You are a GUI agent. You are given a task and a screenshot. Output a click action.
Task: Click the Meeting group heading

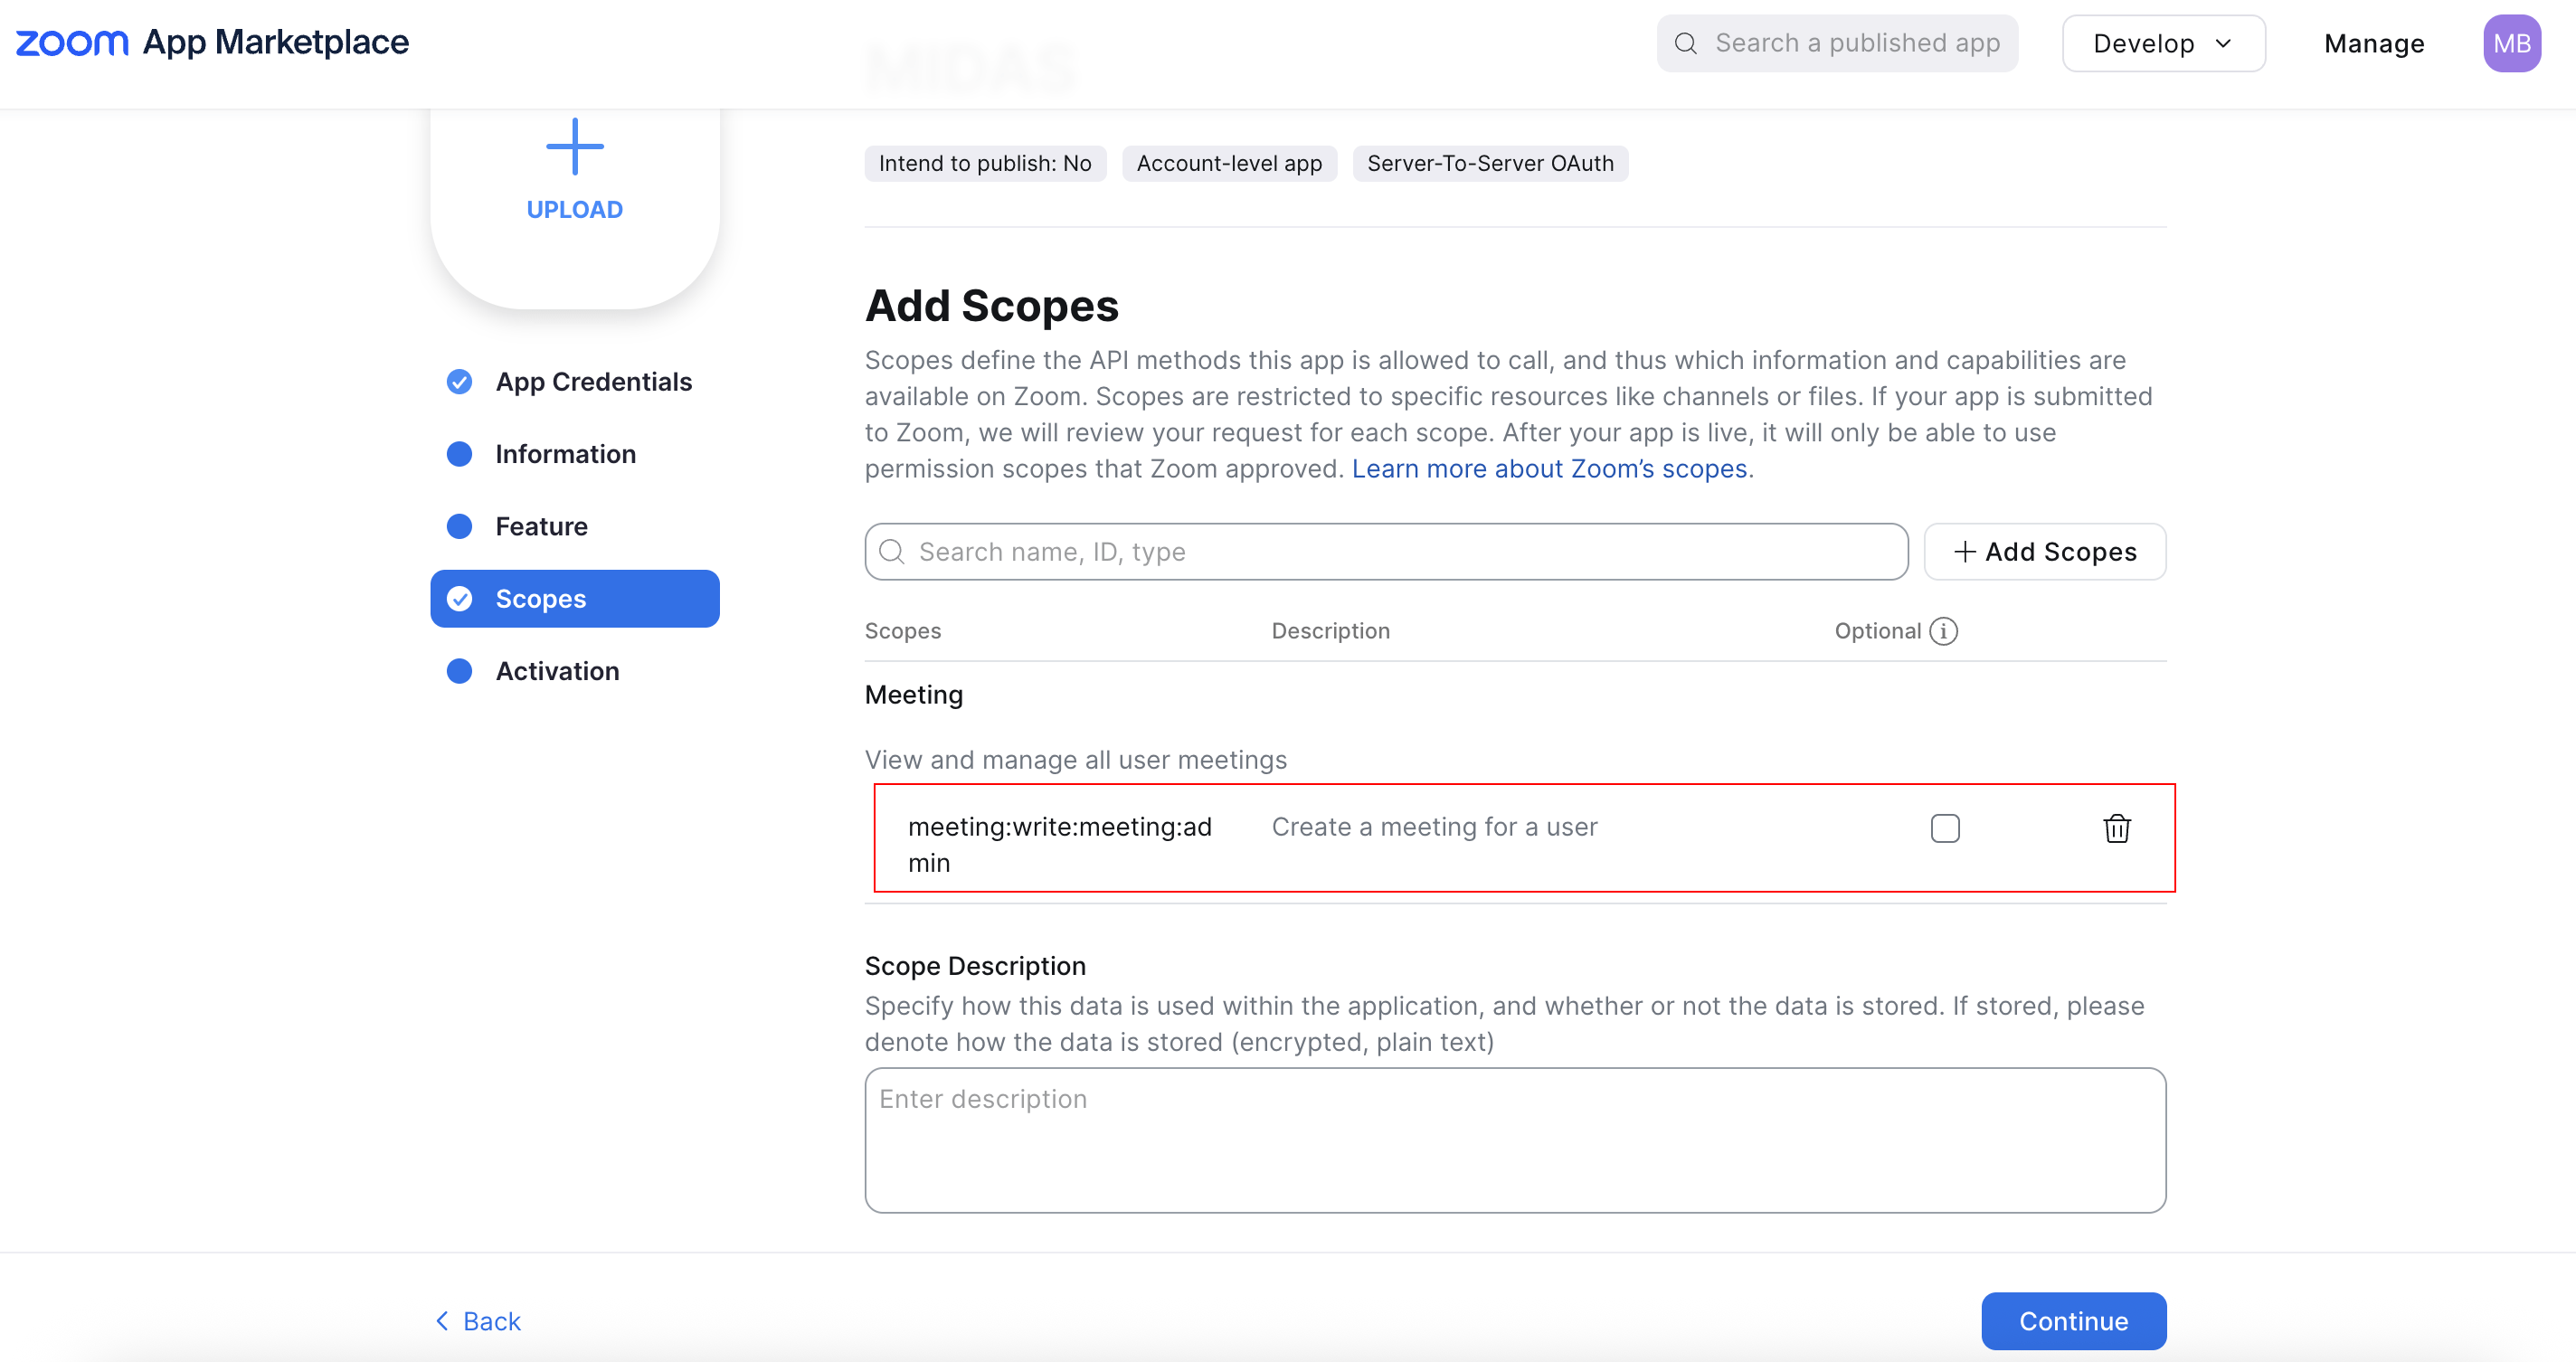point(913,695)
